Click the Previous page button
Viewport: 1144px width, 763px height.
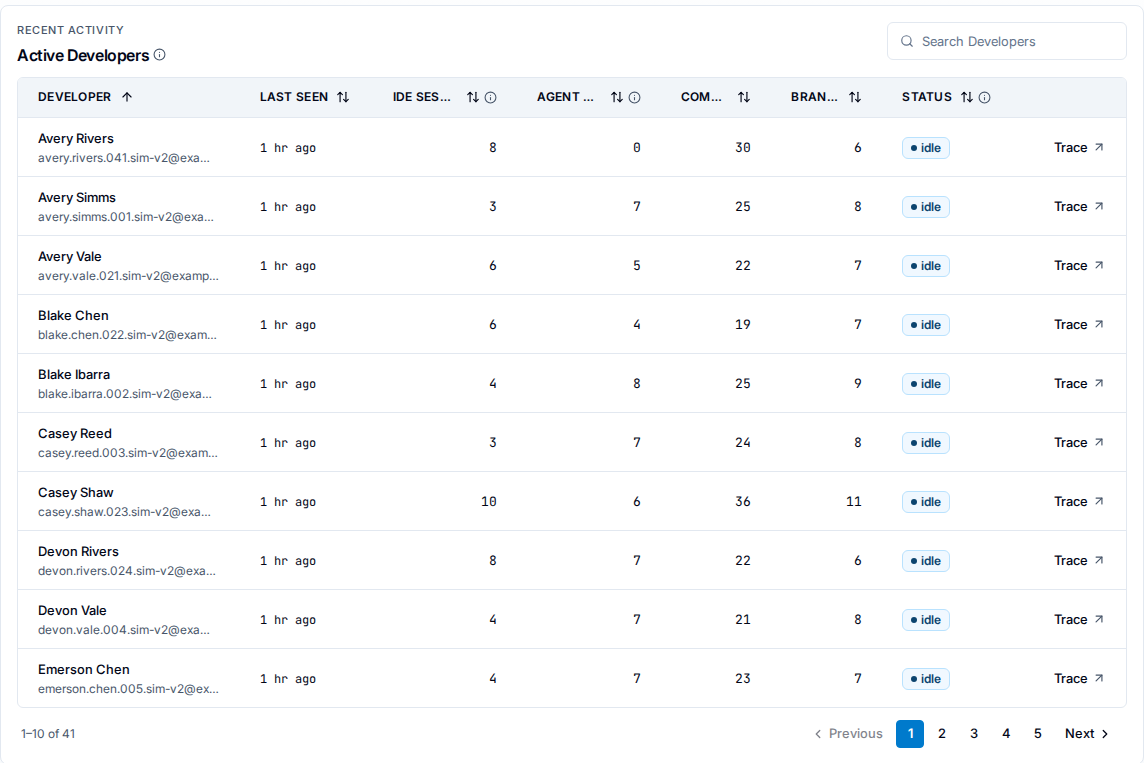pyautogui.click(x=849, y=734)
